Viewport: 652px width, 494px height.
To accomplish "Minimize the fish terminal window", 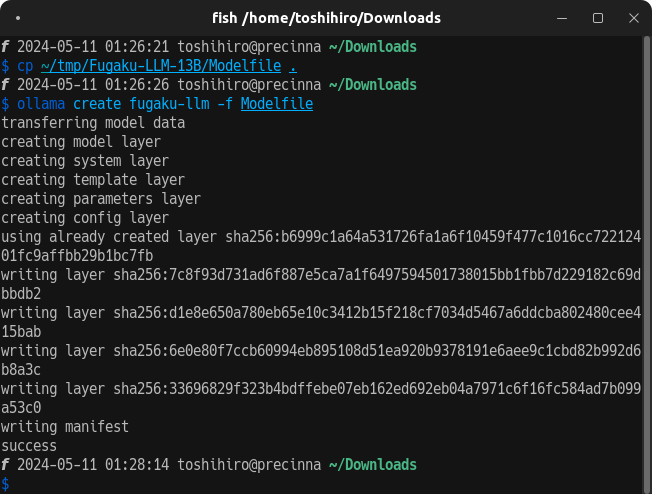I will 562,18.
